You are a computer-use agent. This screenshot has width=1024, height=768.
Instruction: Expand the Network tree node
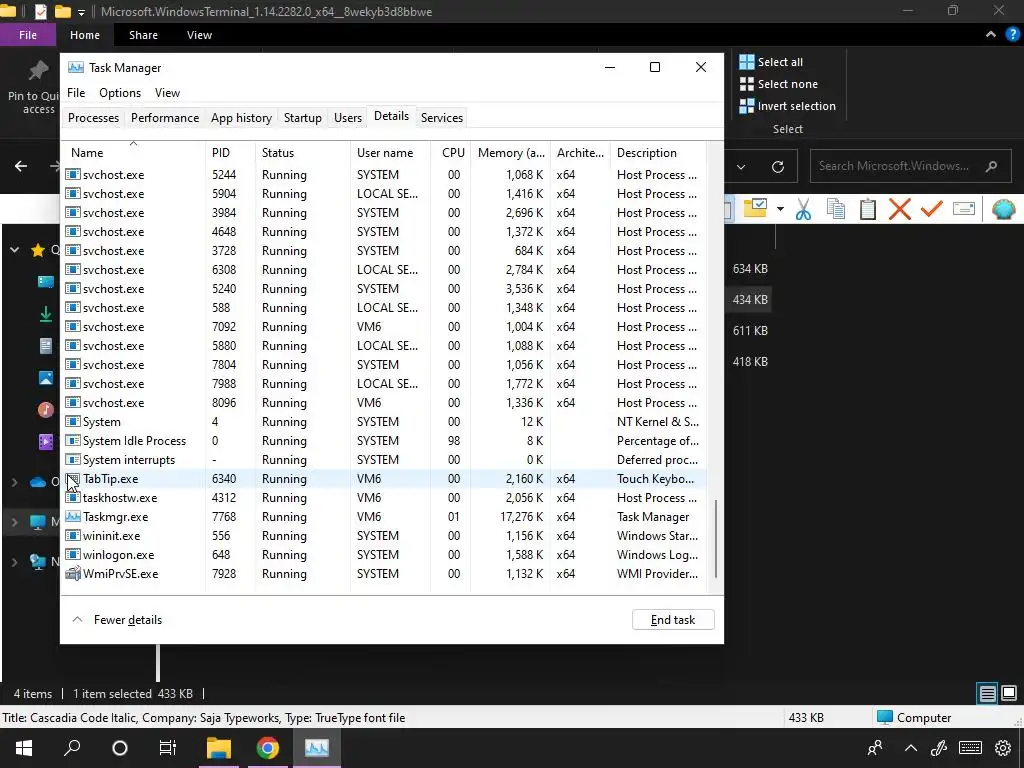[x=14, y=562]
